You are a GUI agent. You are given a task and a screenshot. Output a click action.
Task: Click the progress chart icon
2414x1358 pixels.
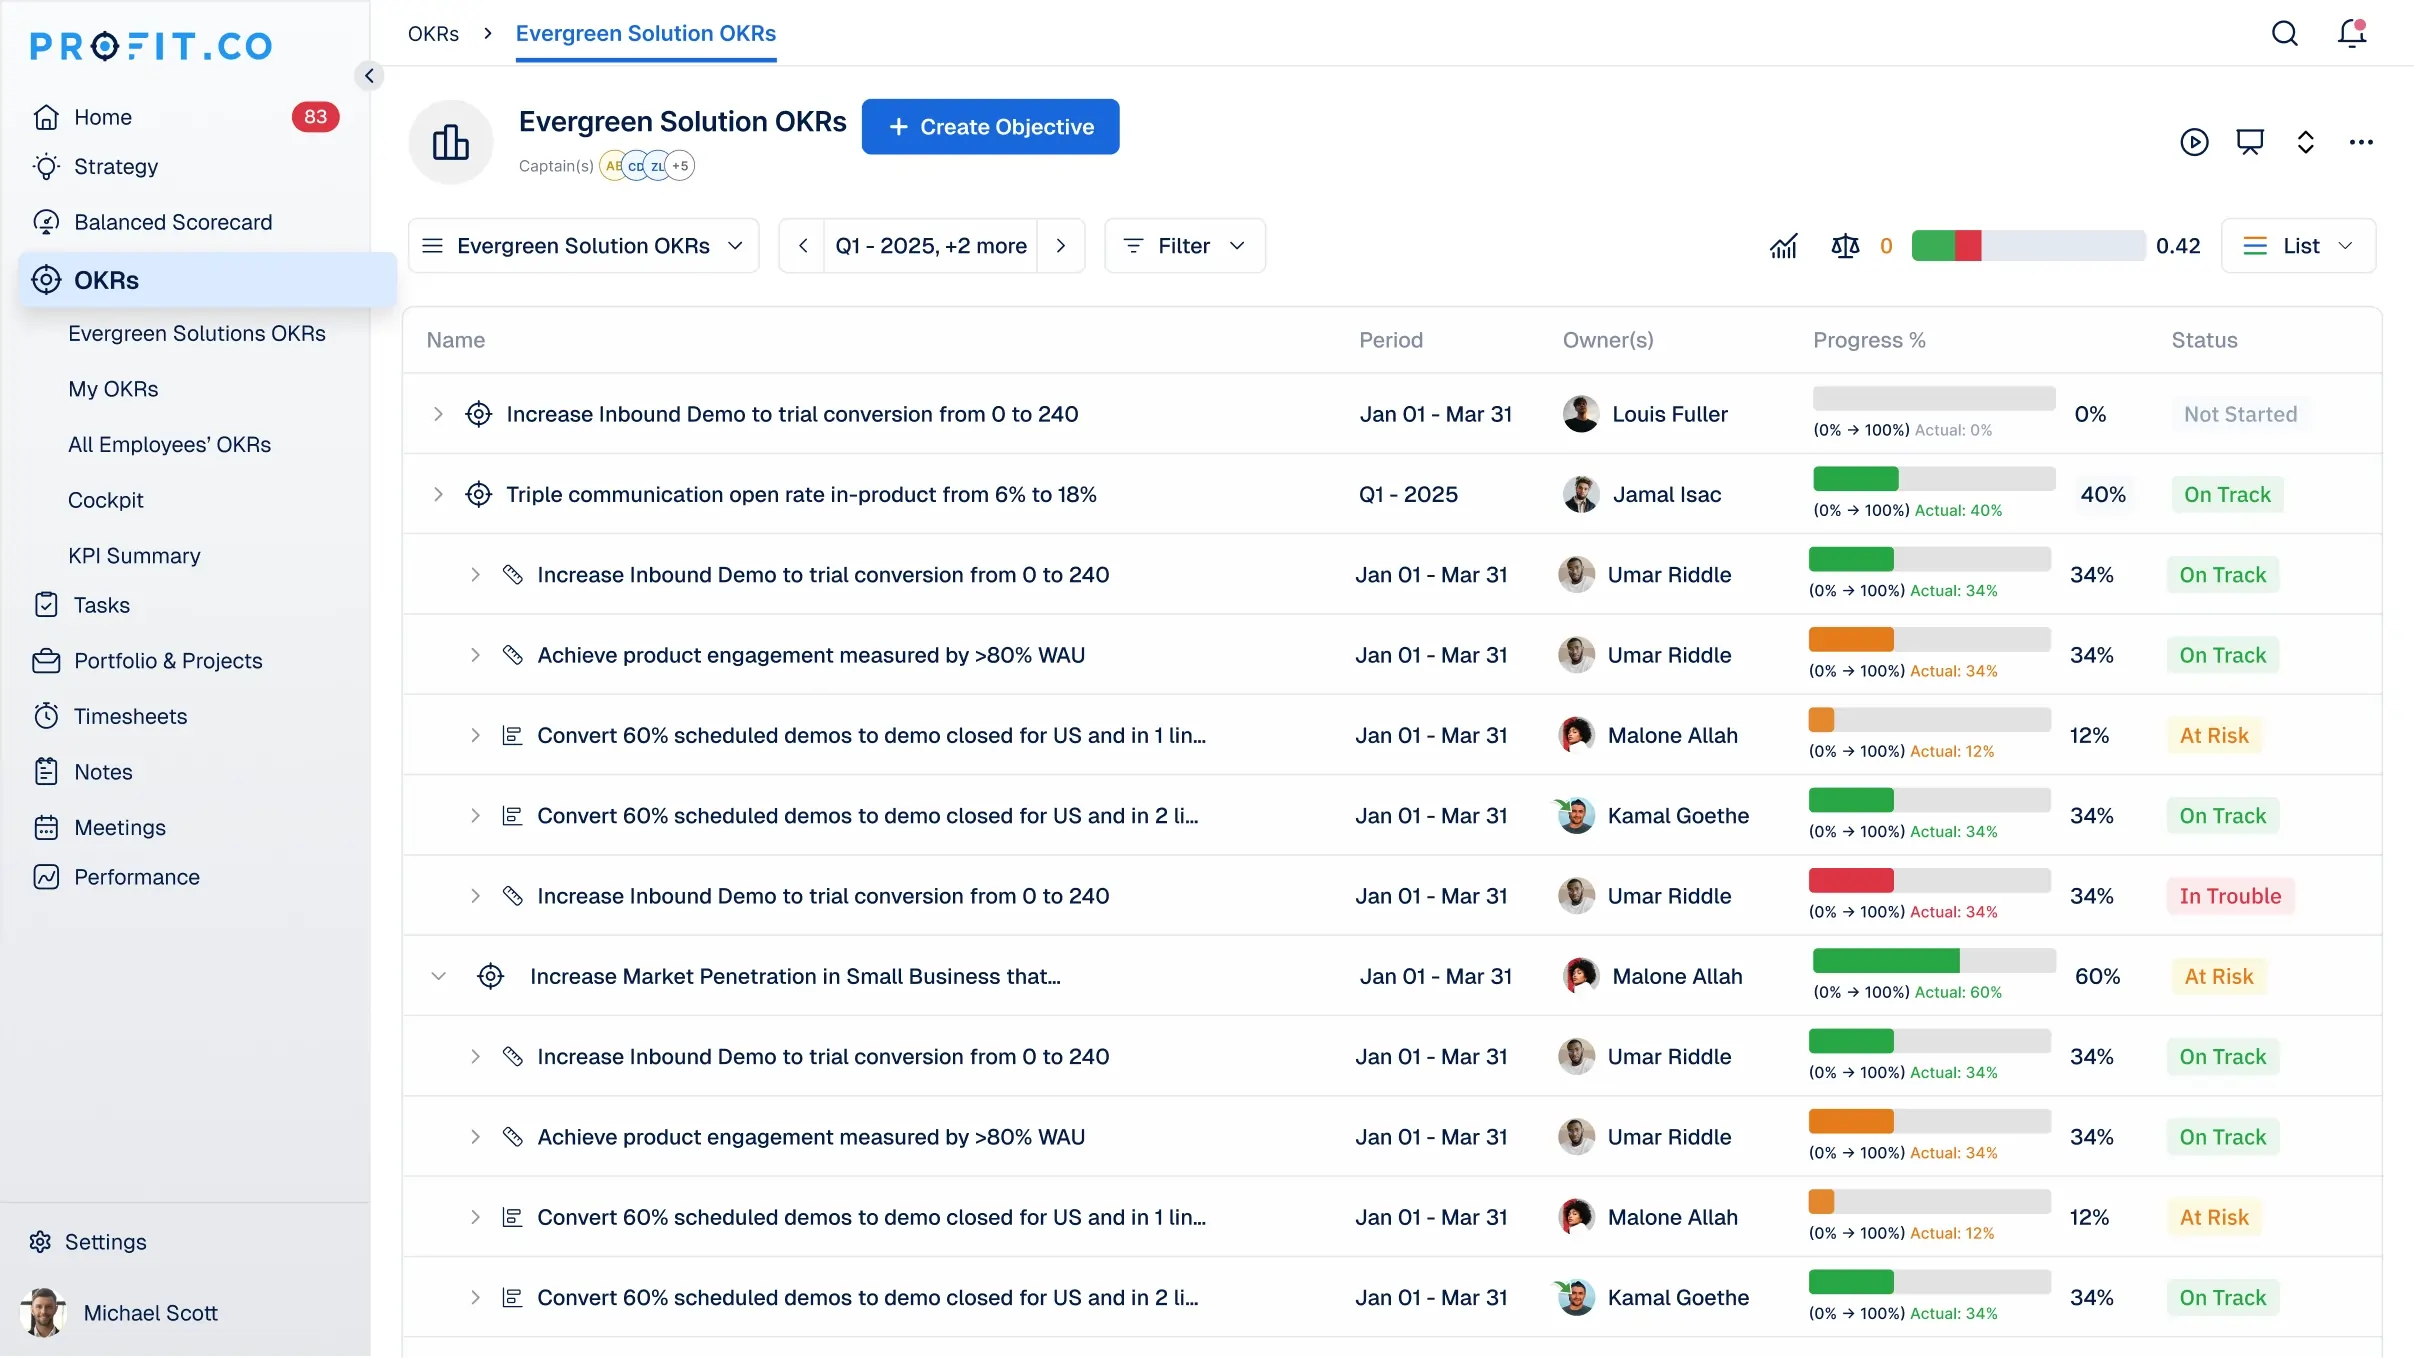1783,246
